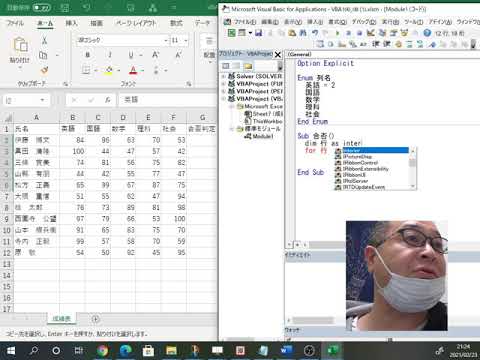The height and width of the screenshot is (360, 480).
Task: Click the Format Painter brush icon
Action: click(44, 70)
